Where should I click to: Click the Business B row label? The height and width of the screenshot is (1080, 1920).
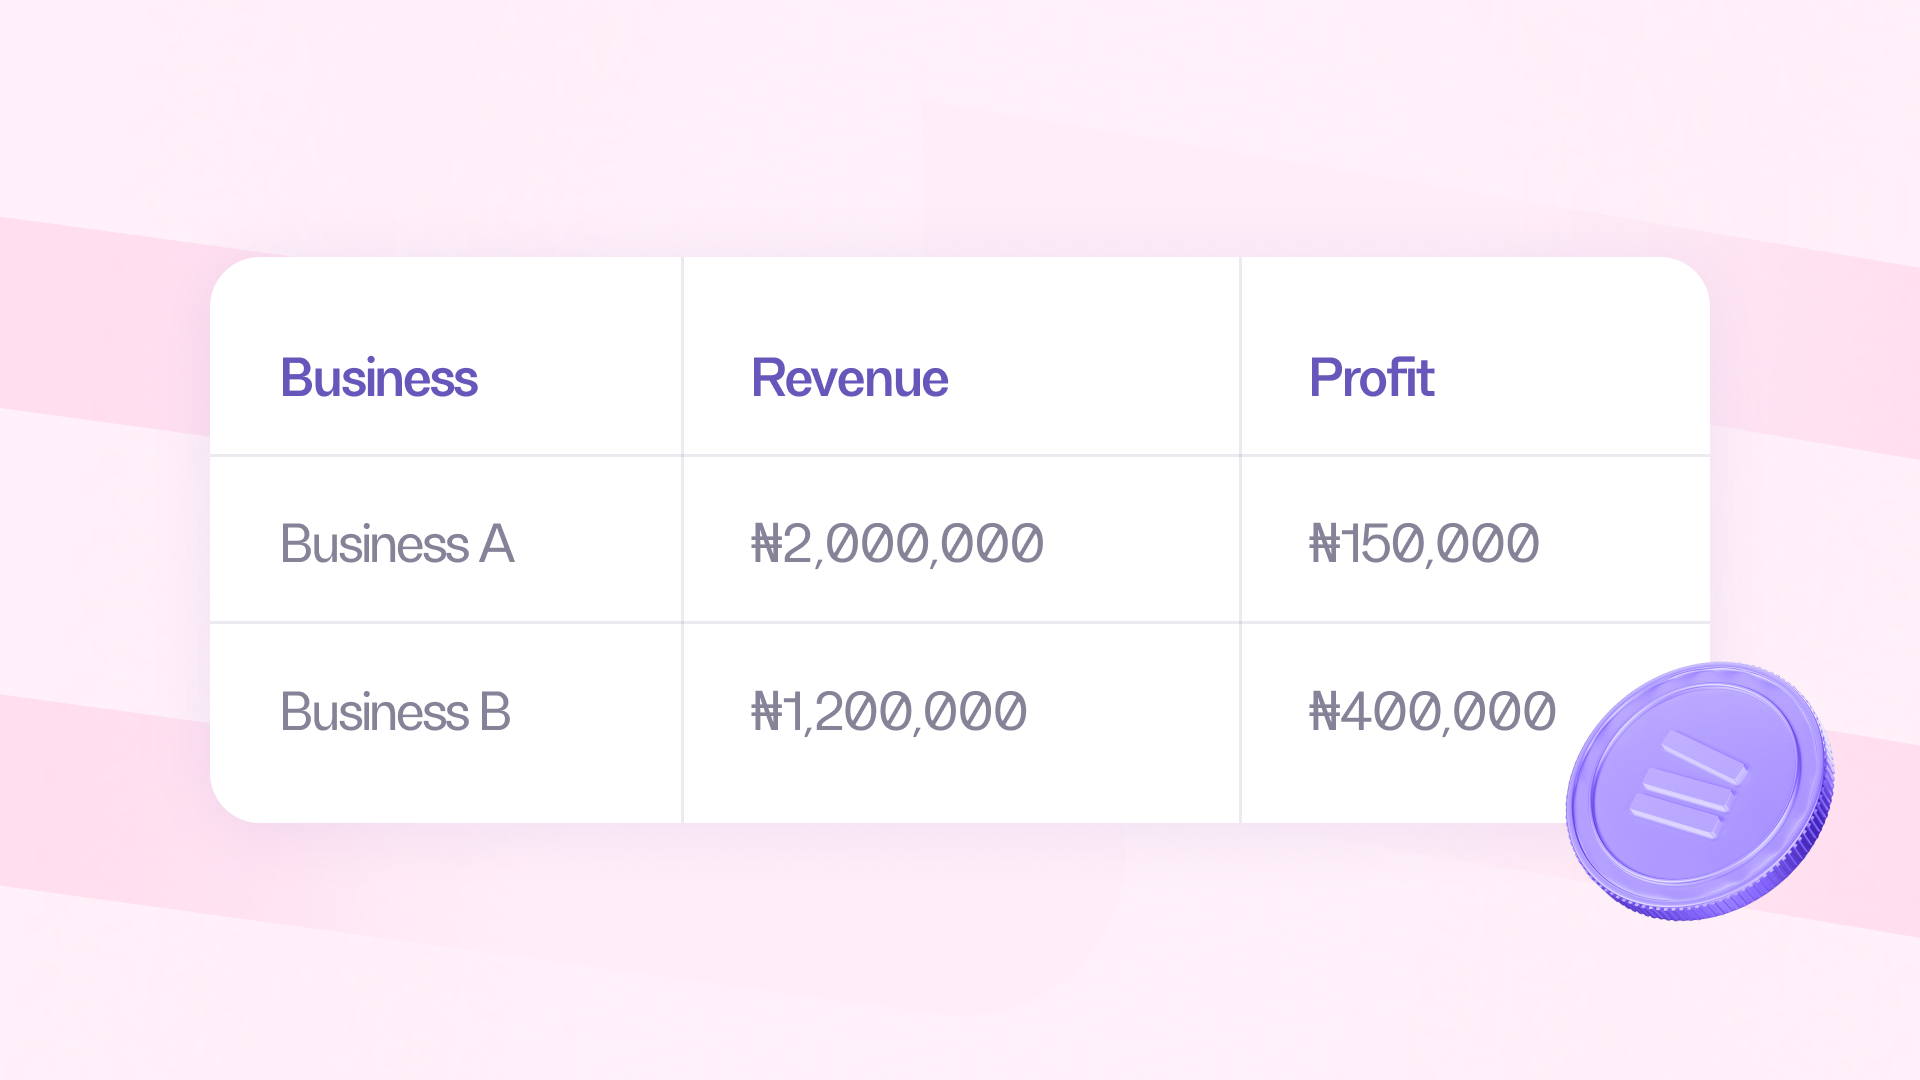(395, 712)
